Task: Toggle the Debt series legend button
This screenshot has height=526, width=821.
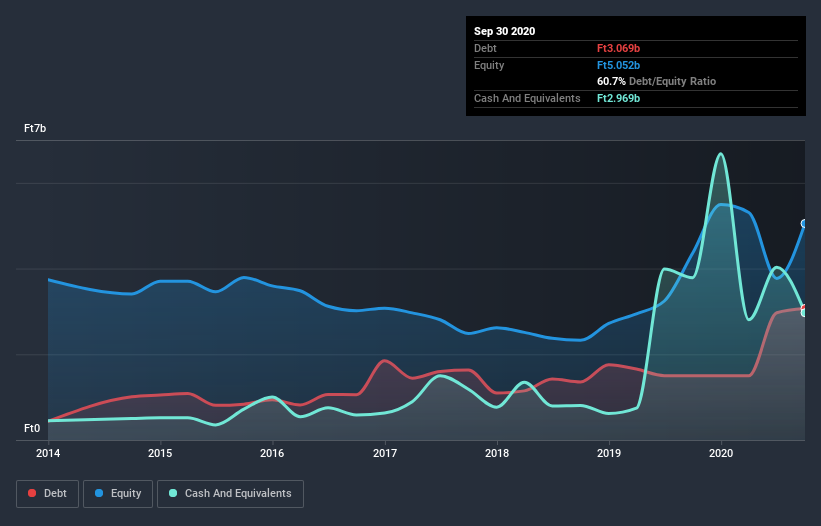Action: point(47,494)
